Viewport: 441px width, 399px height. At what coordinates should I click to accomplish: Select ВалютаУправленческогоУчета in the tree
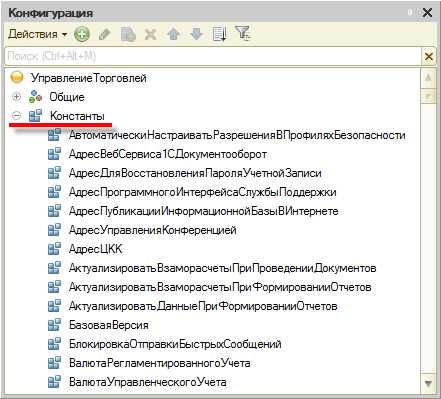148,382
